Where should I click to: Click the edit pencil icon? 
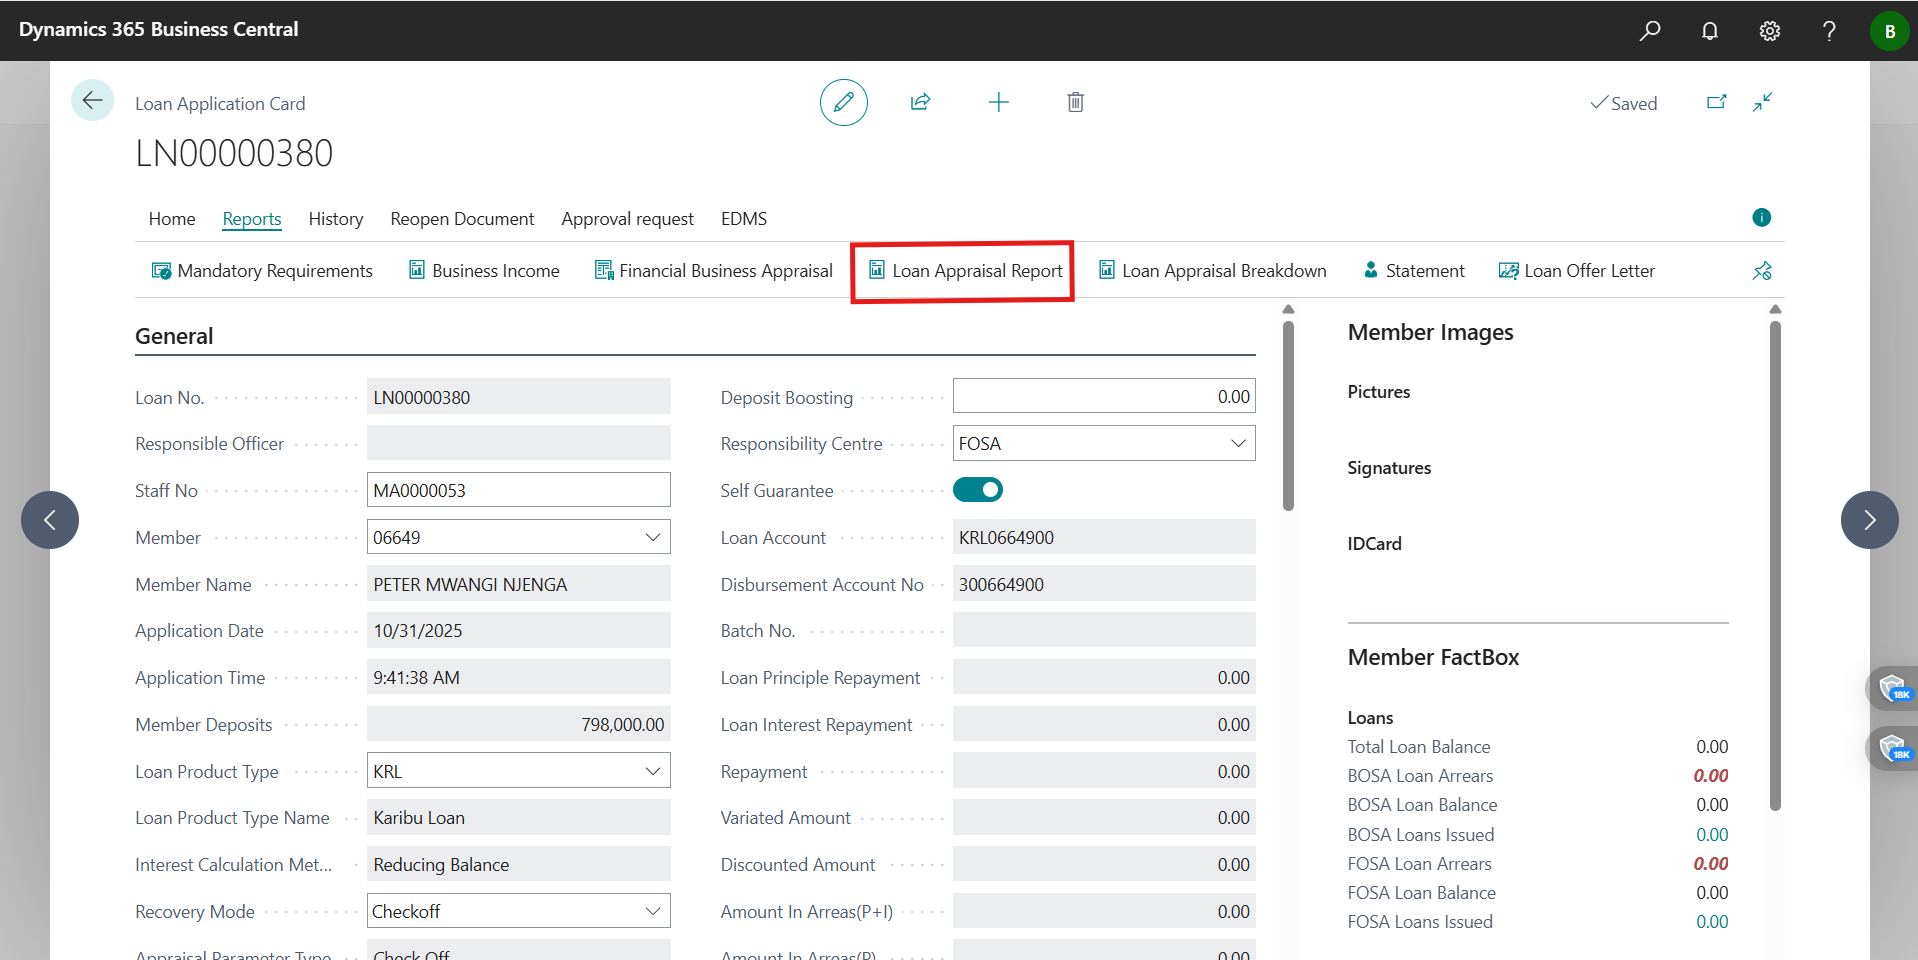tap(843, 102)
